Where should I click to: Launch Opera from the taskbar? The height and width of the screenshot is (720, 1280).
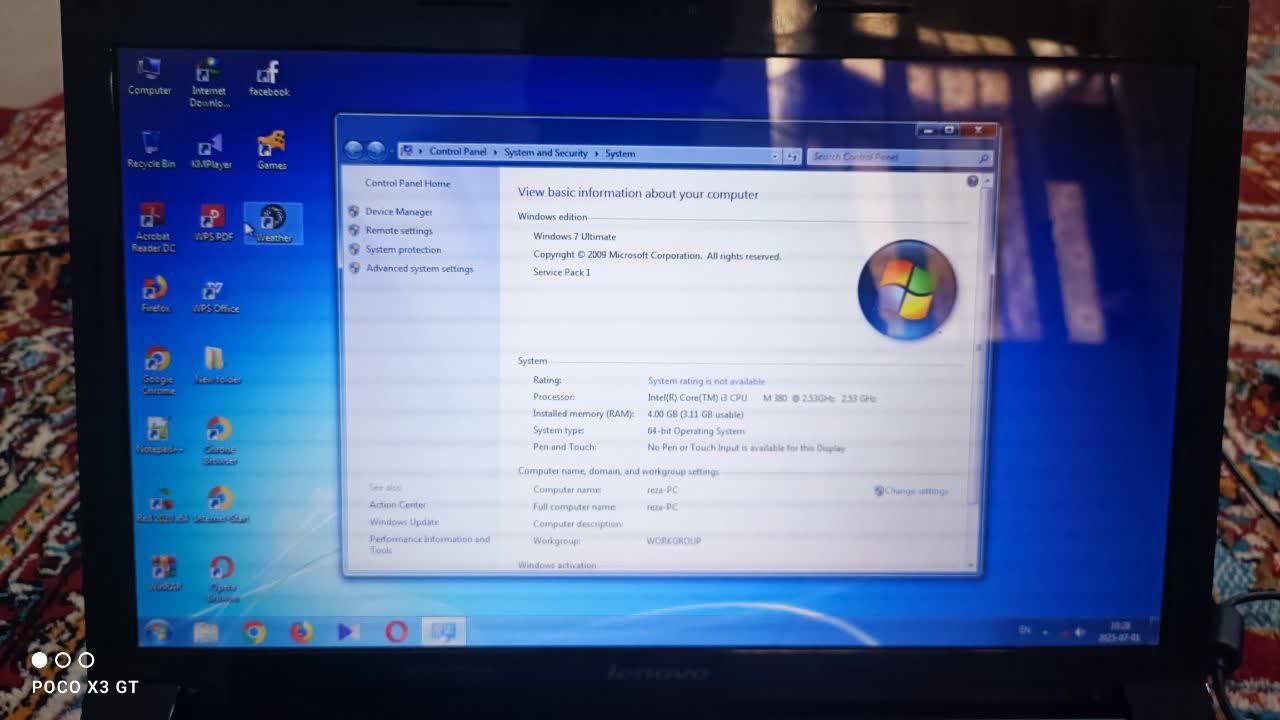[396, 632]
